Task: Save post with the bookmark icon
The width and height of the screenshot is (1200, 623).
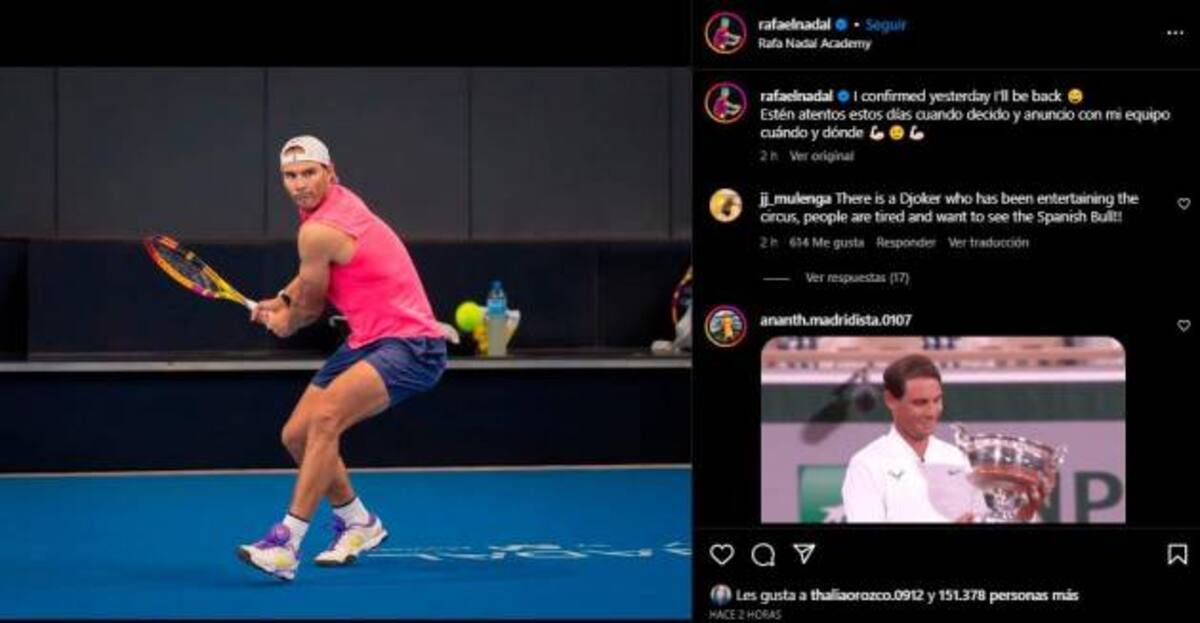Action: [x=1178, y=554]
